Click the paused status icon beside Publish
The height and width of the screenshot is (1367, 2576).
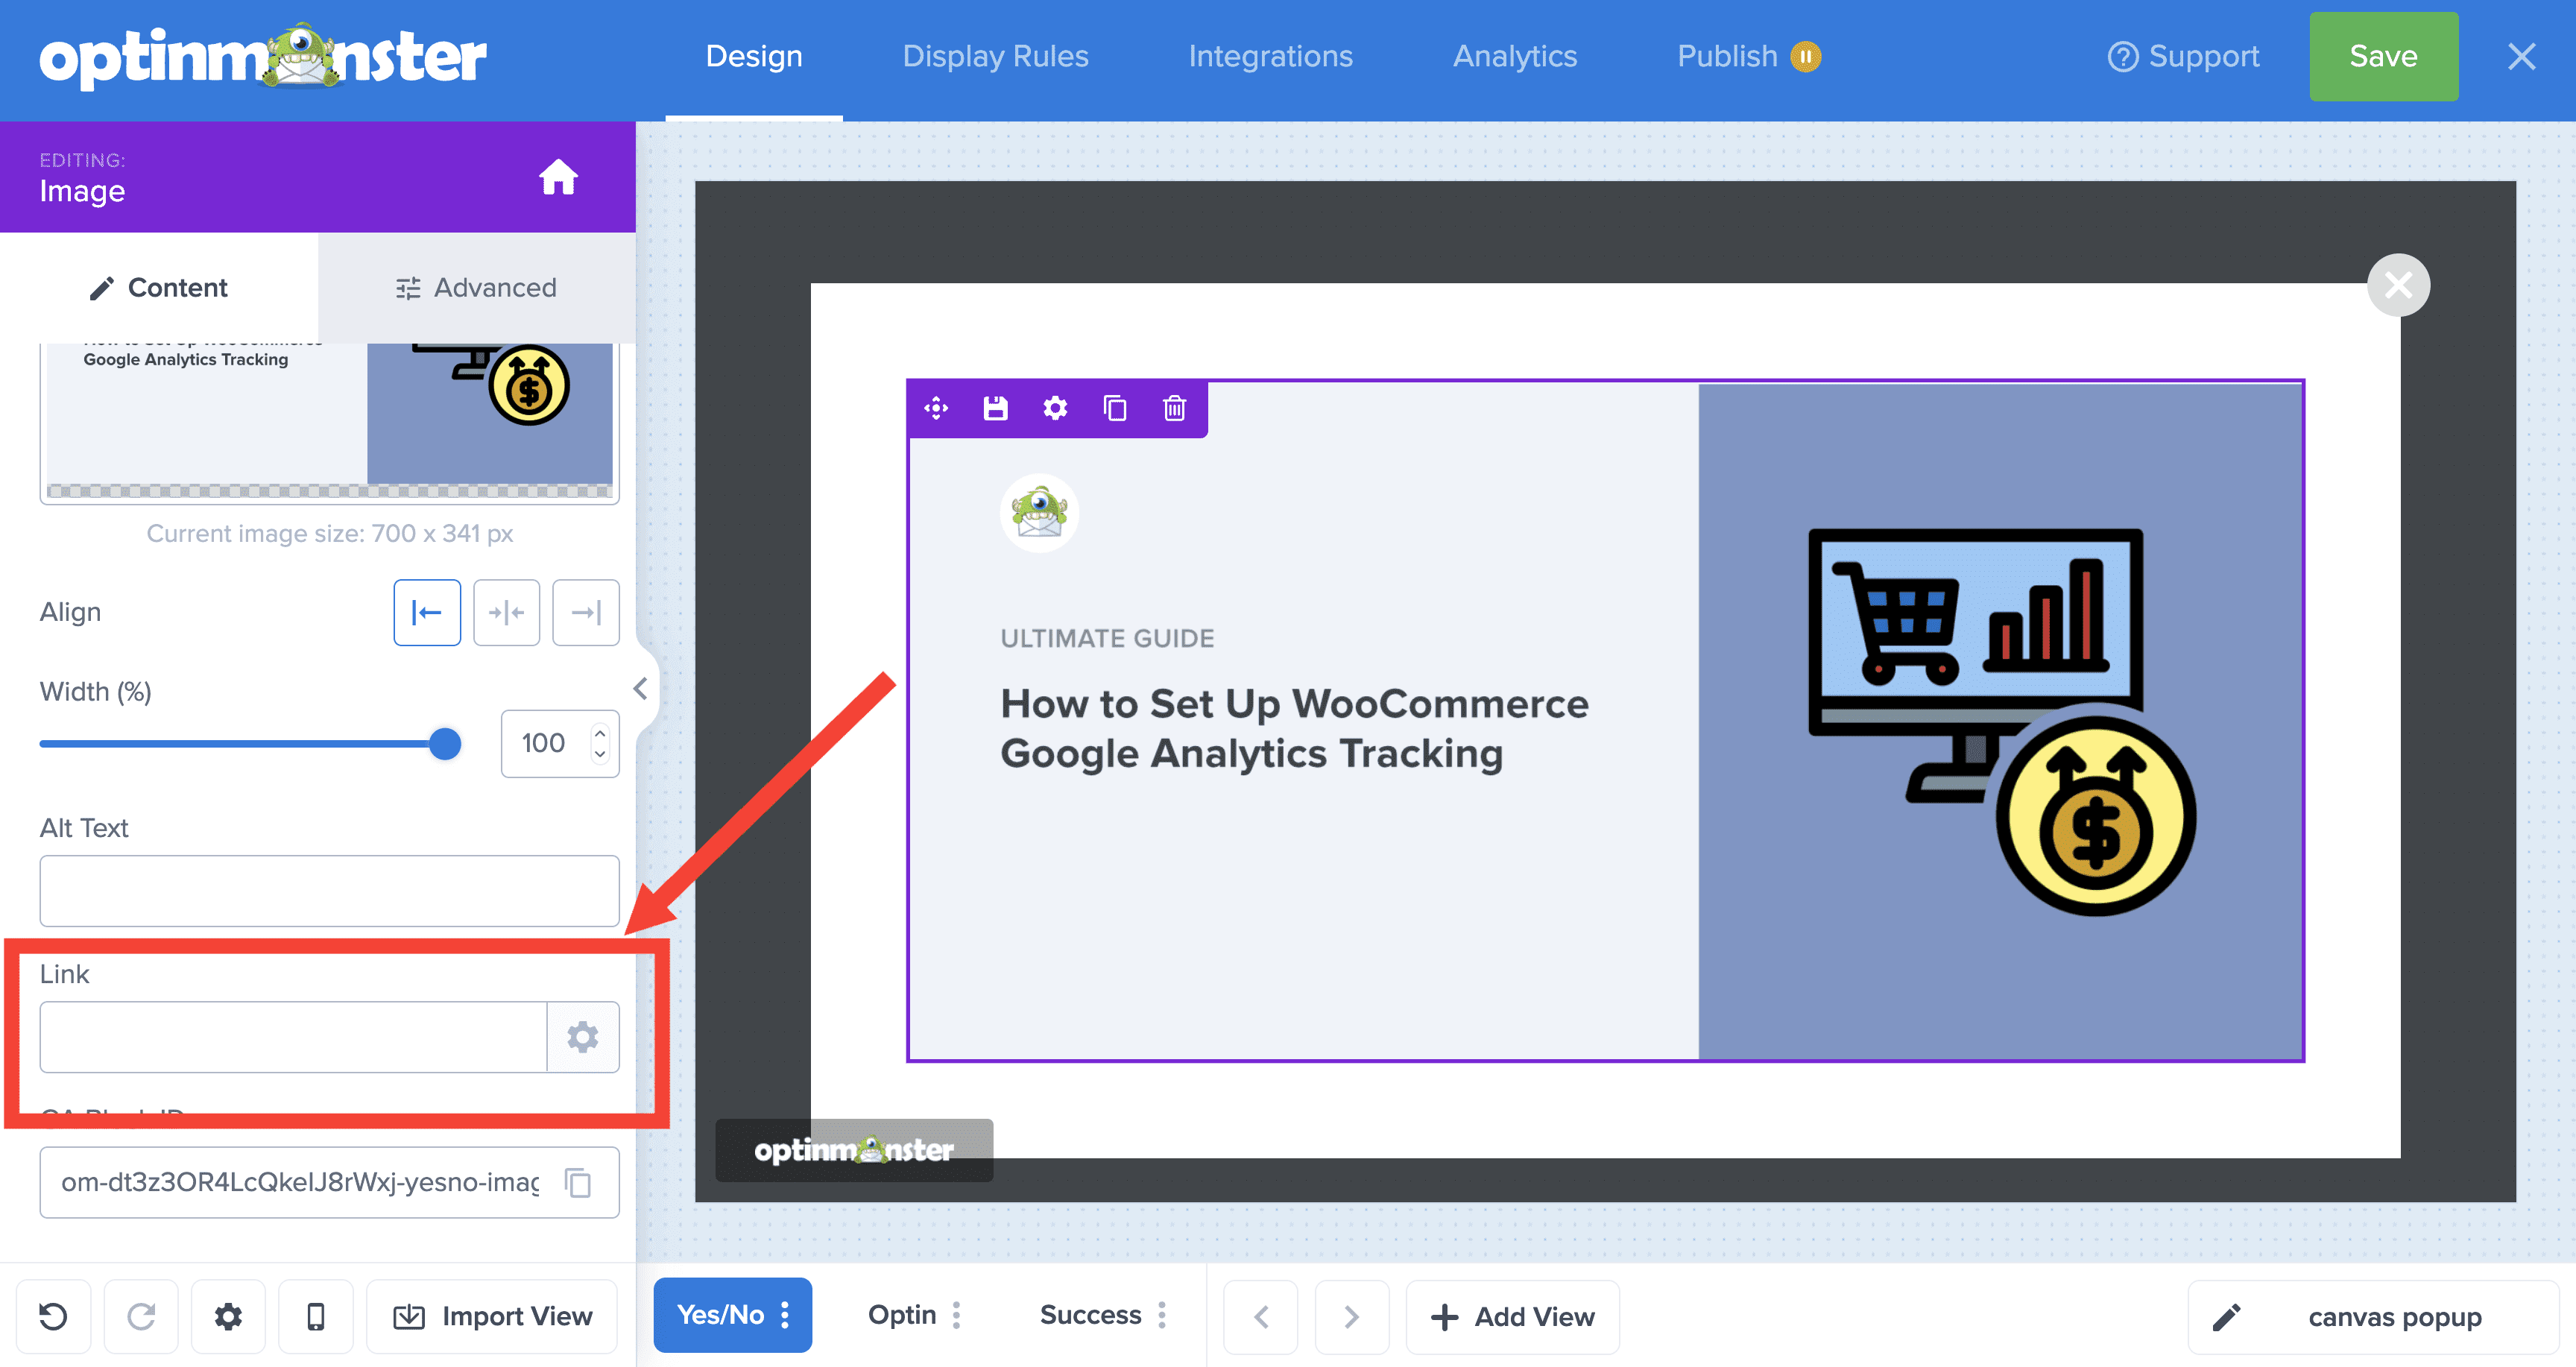point(1805,56)
